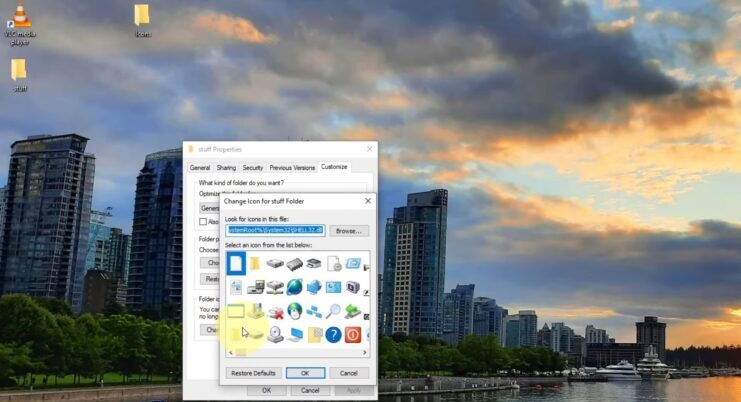Screen dimensions: 741x402
Task: Switch to the General tab in stuff Properties
Action: point(199,168)
